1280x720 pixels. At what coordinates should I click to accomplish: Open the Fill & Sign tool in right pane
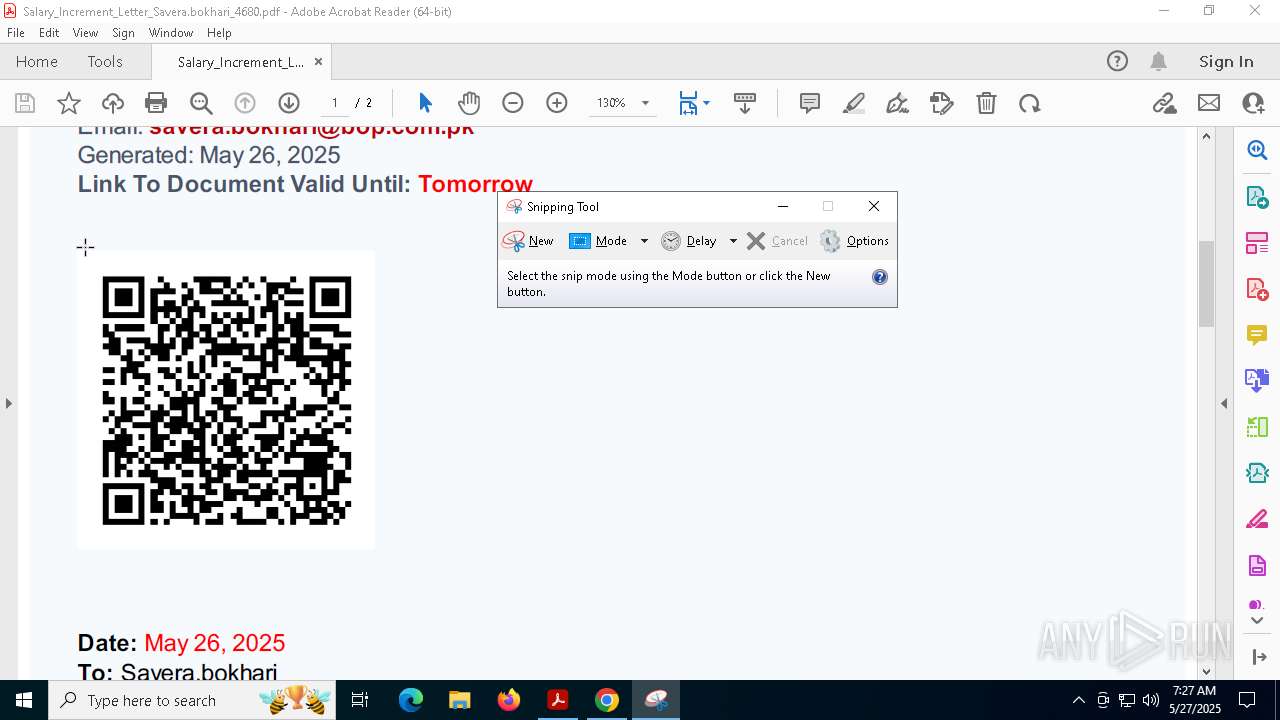[1257, 519]
